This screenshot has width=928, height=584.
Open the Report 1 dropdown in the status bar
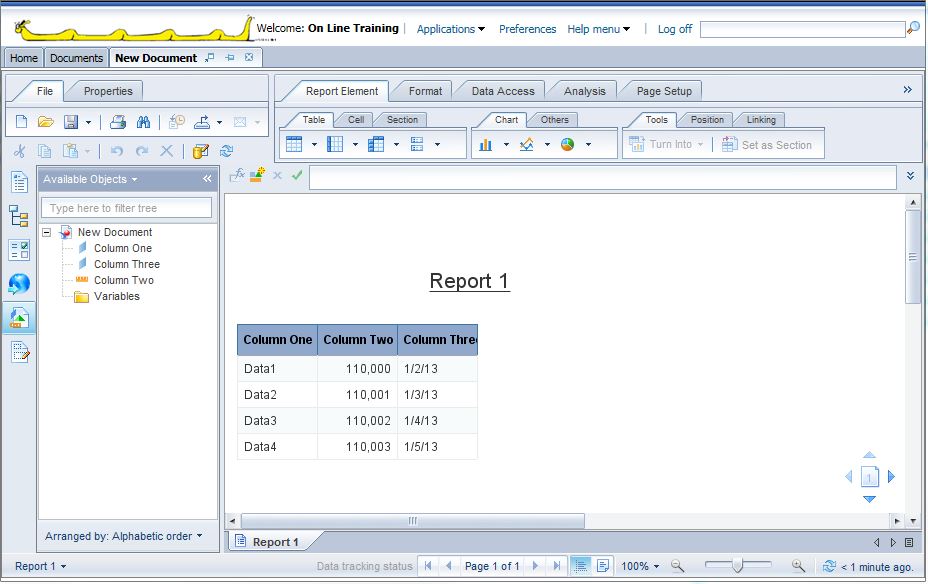[x=40, y=566]
